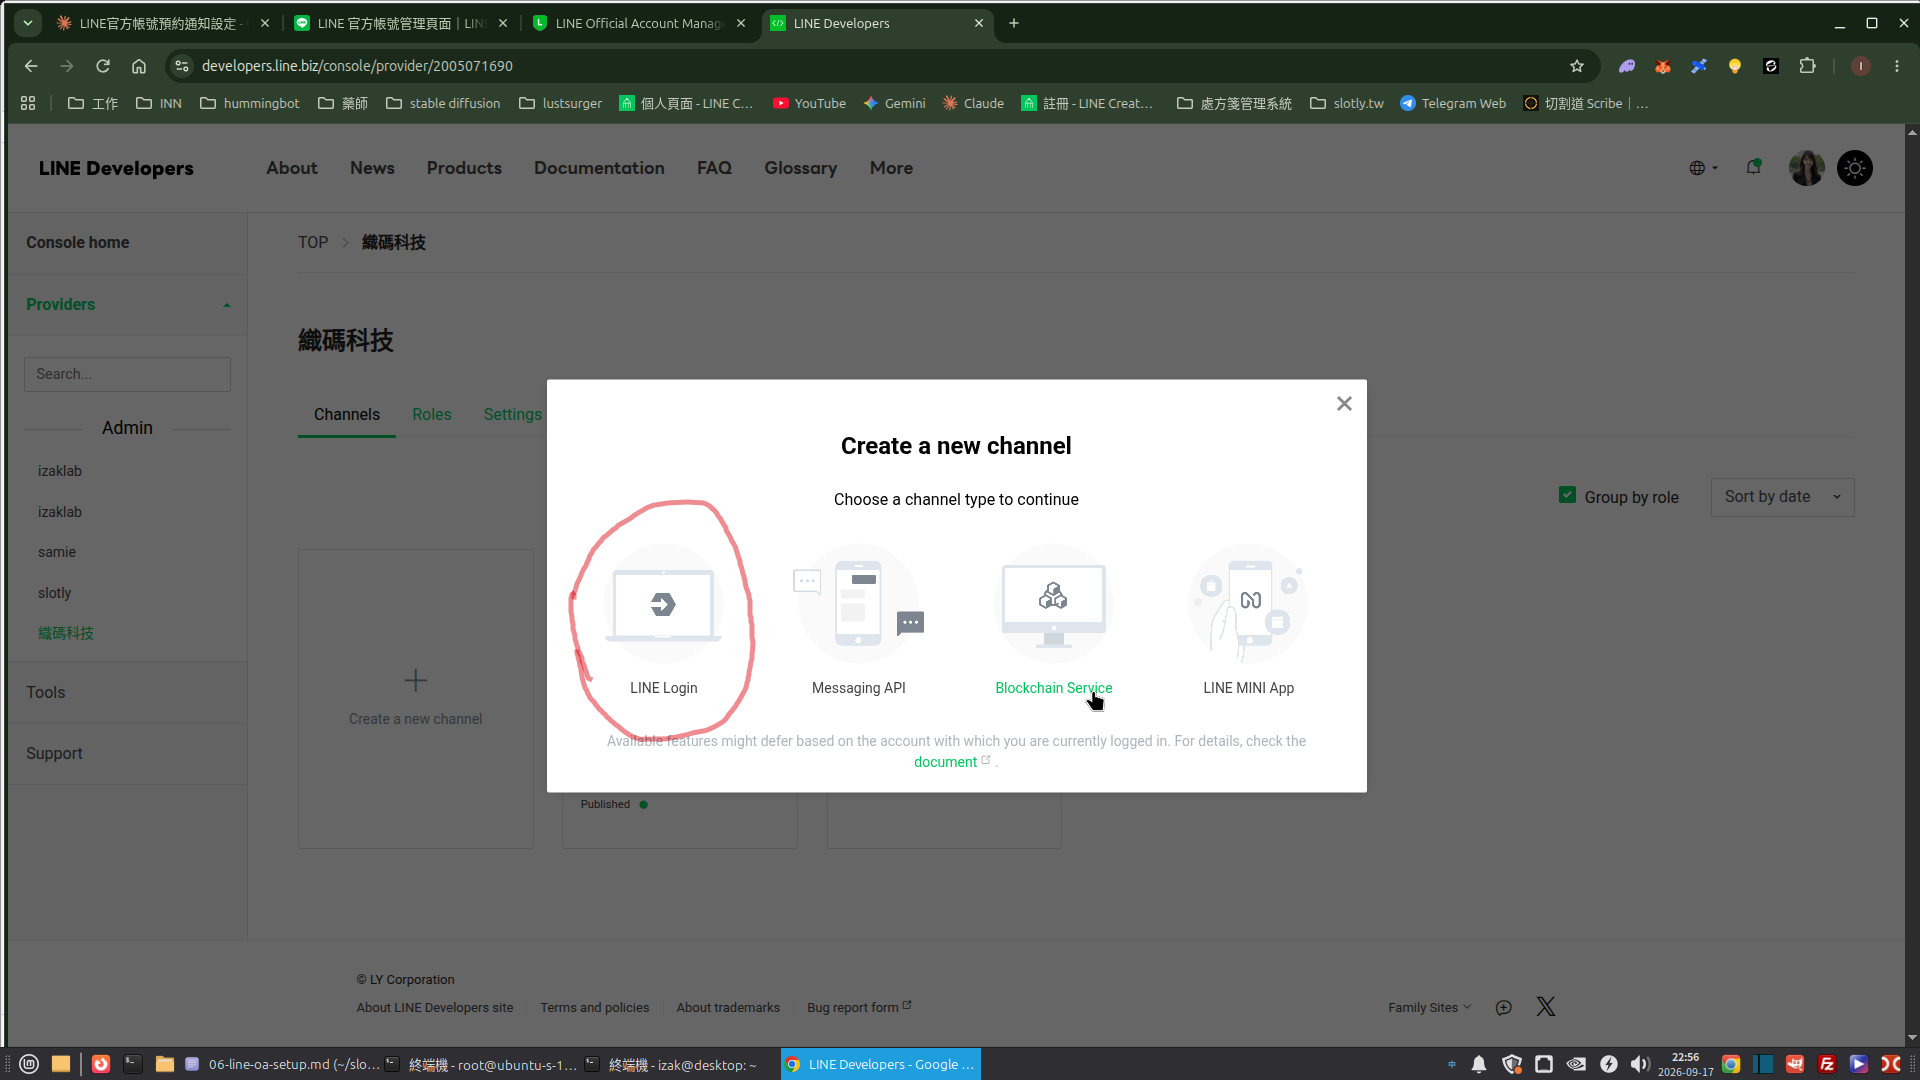Expand the Family Sites dropdown
This screenshot has height=1080, width=1920.
(x=1429, y=1007)
